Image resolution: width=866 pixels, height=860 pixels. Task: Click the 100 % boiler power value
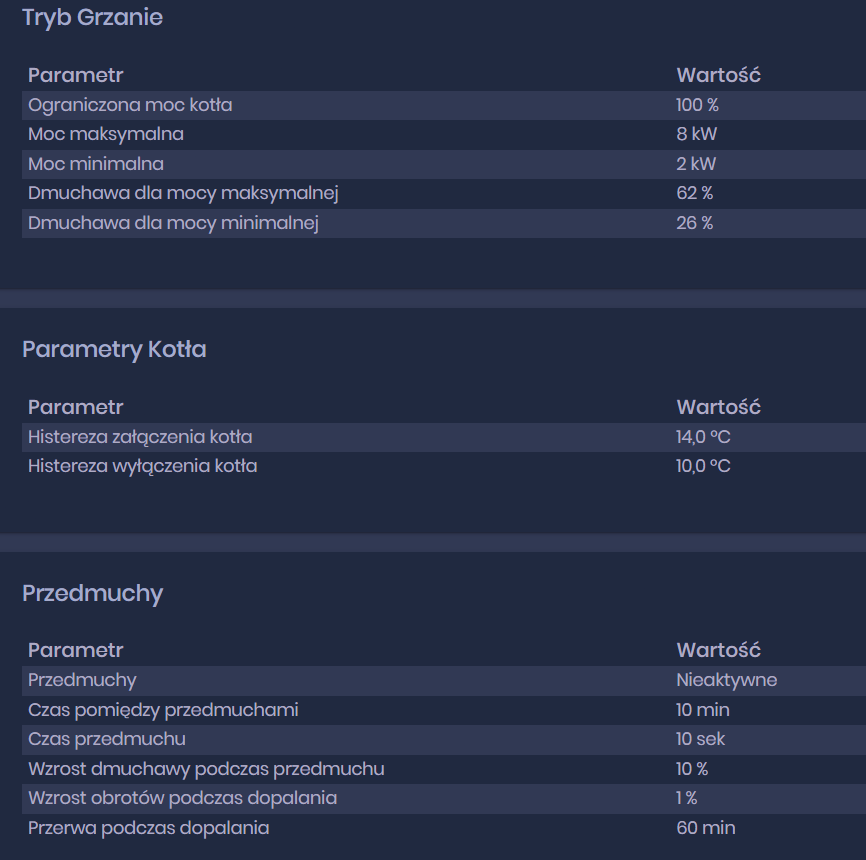(697, 105)
